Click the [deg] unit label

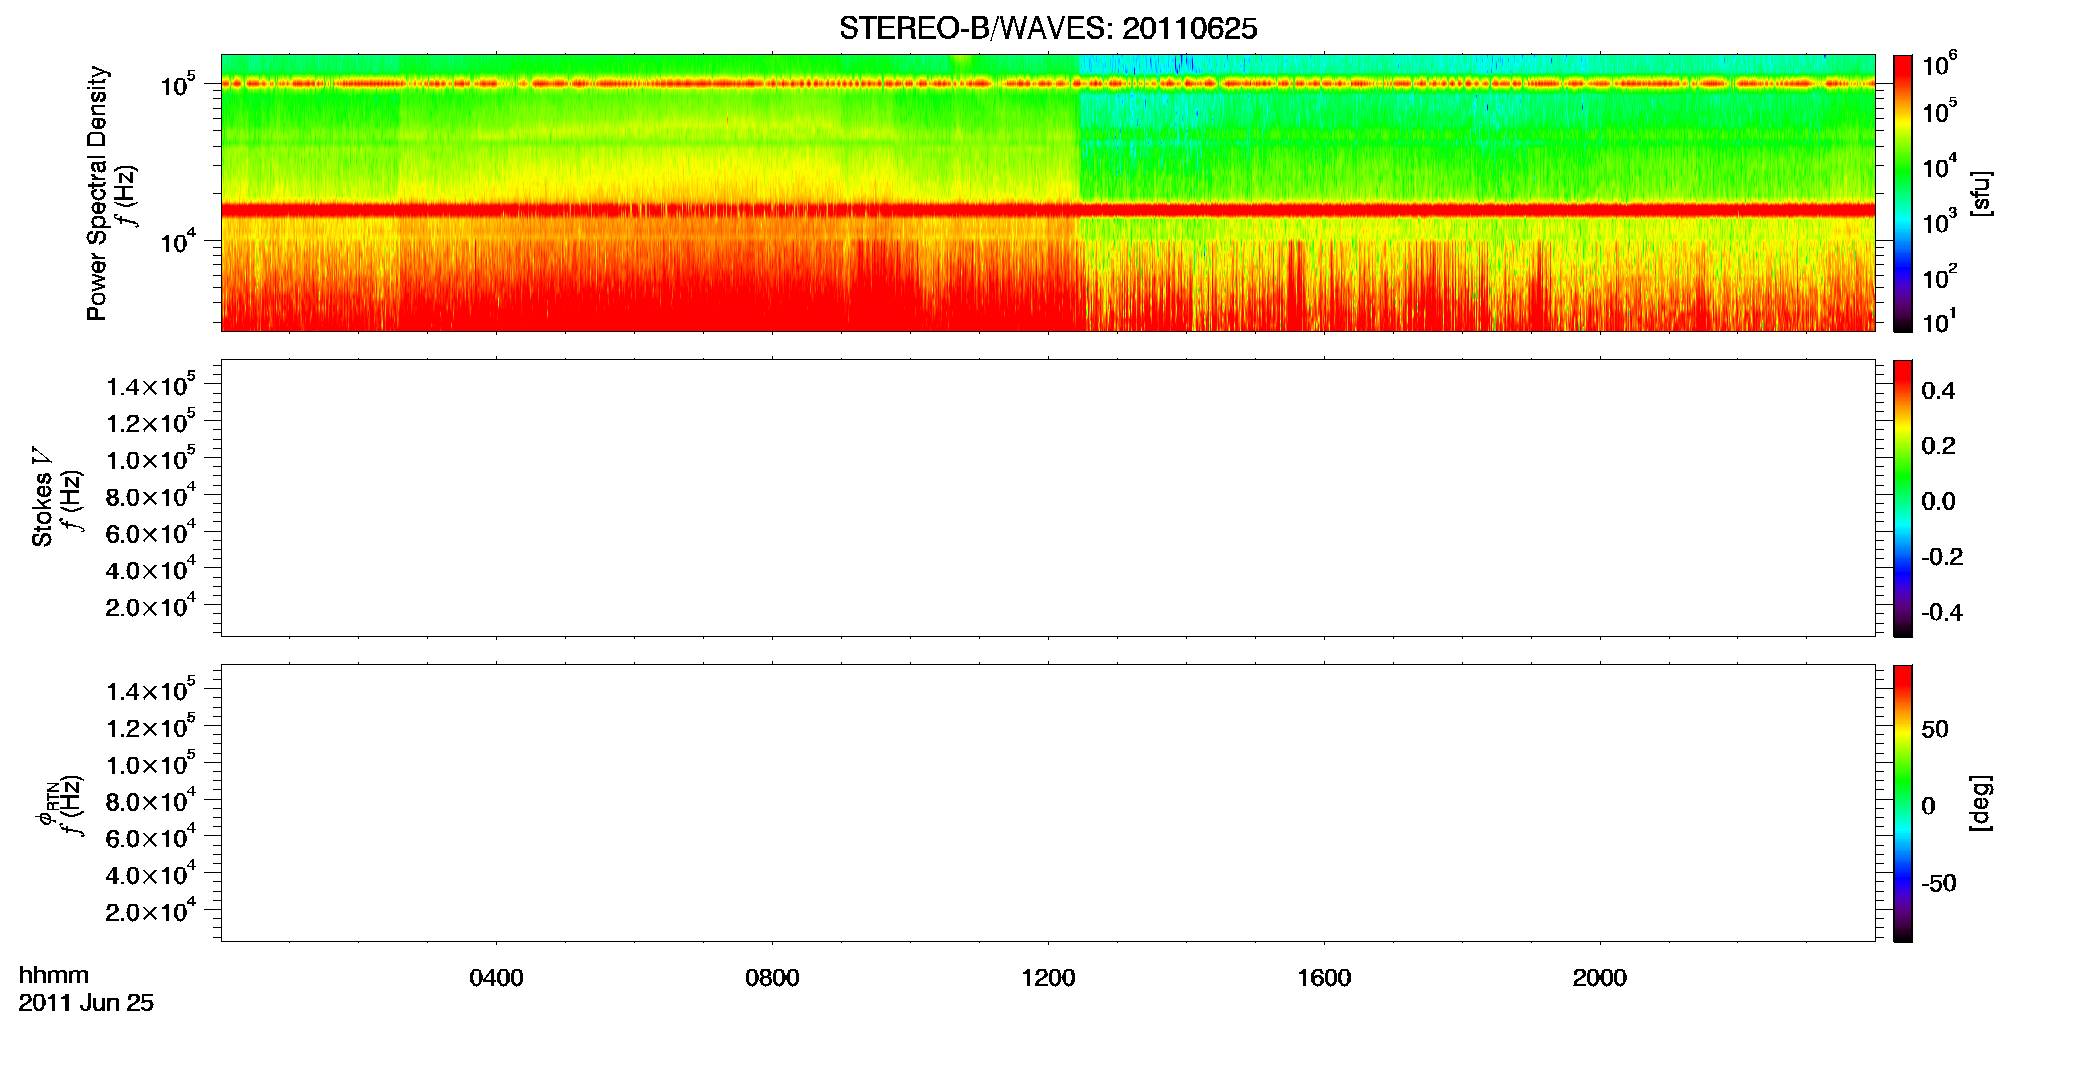pos(1981,803)
